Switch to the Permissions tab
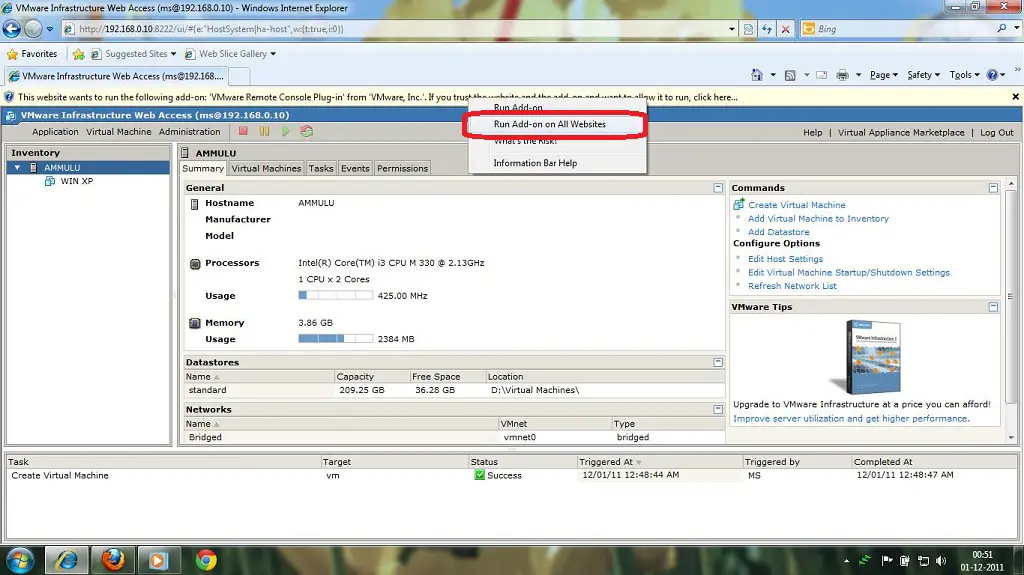This screenshot has width=1024, height=575. point(402,169)
